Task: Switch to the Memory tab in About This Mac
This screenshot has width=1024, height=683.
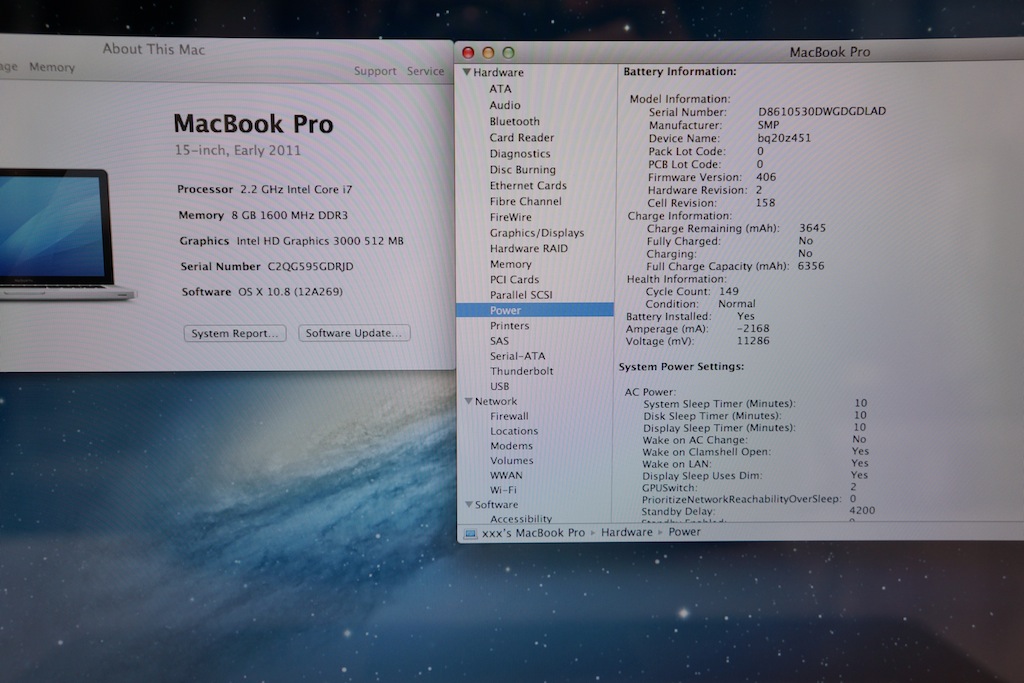Action: tap(52, 67)
